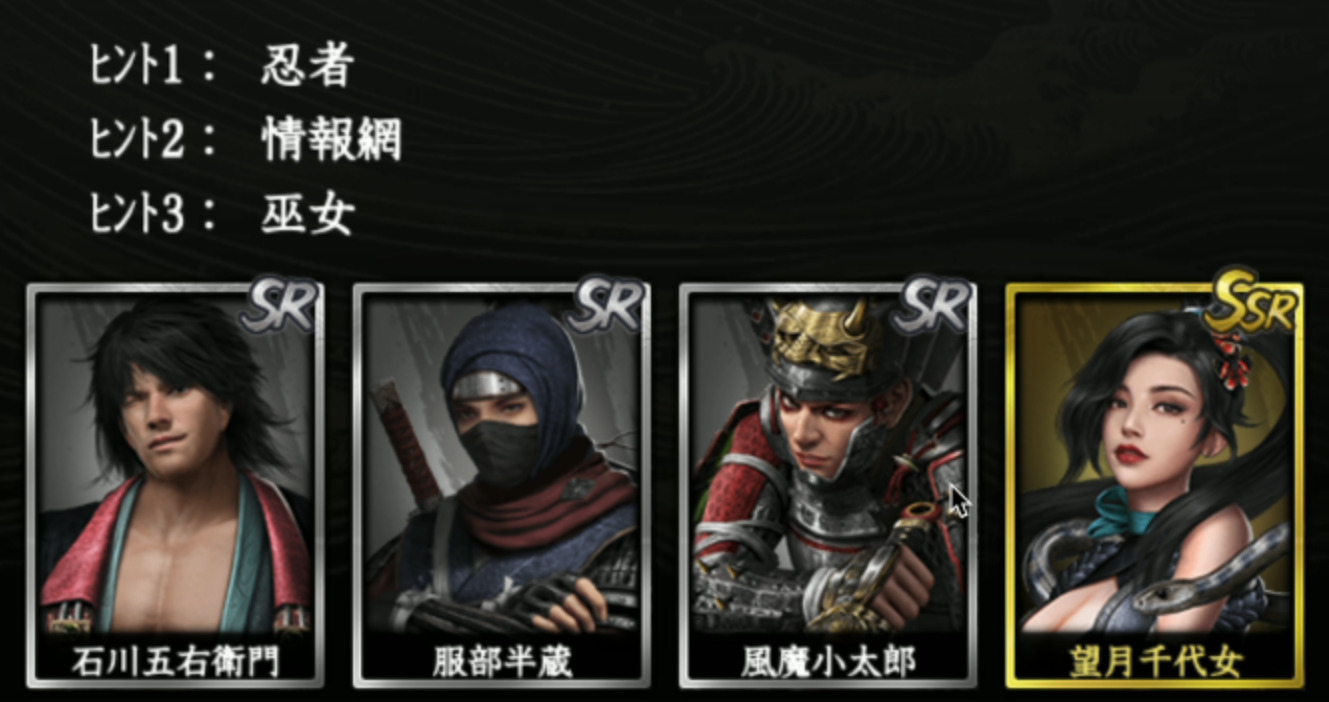The image size is (1329, 702).
Task: Click the 石川五右衛門 name label
Action: point(176,661)
